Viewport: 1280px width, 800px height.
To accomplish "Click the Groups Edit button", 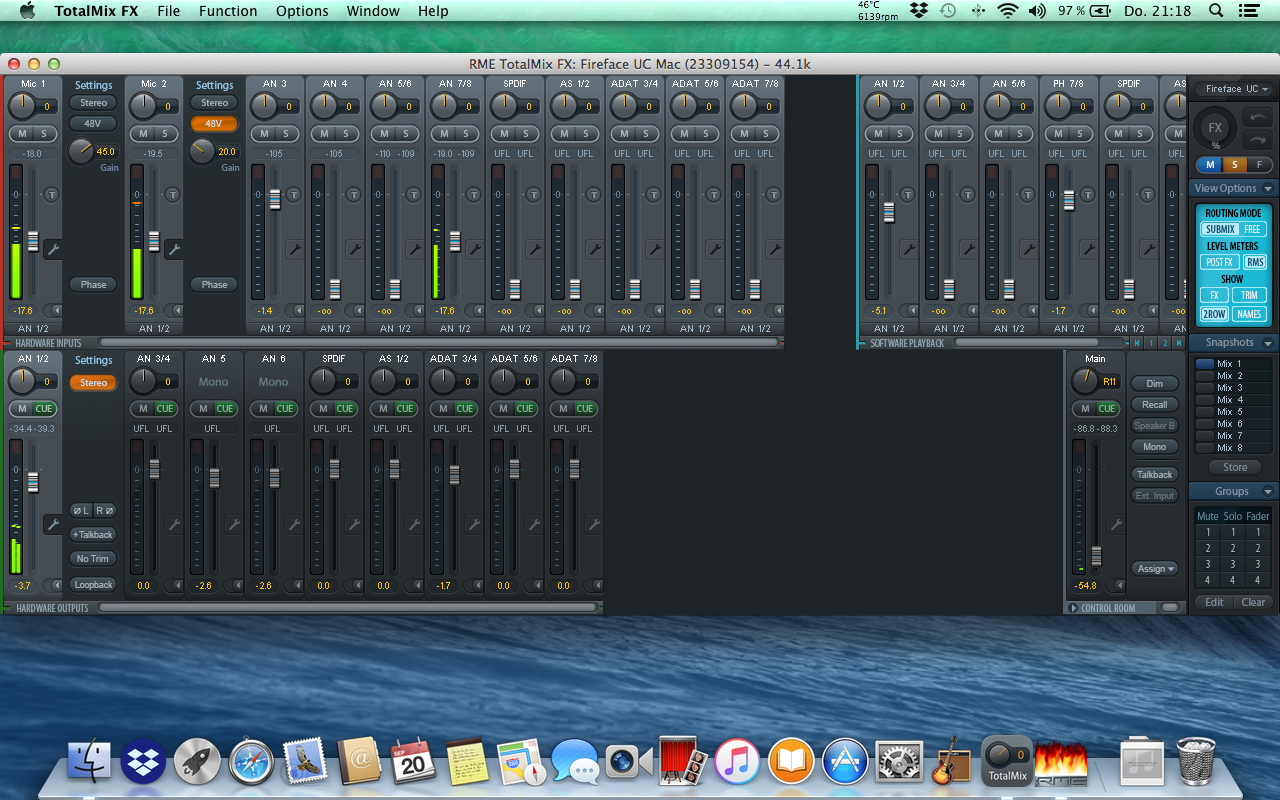I will point(1214,602).
